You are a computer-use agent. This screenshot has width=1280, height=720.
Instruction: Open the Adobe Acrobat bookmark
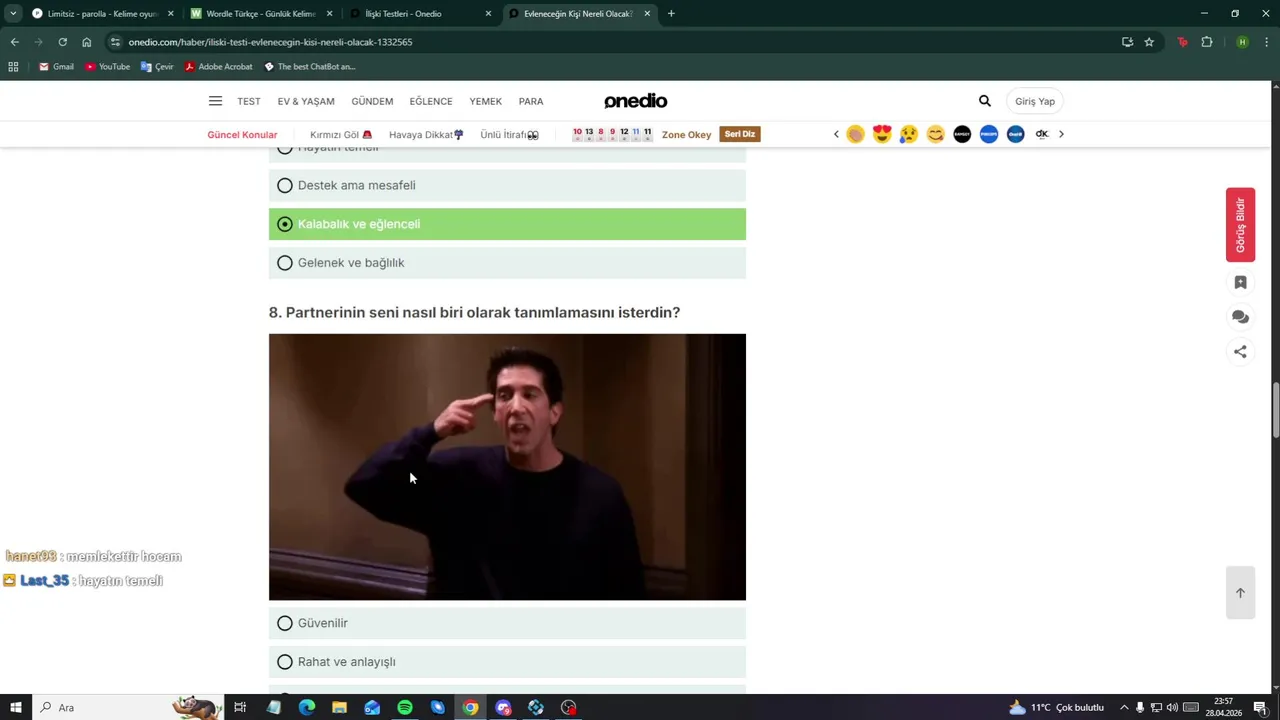tap(218, 67)
